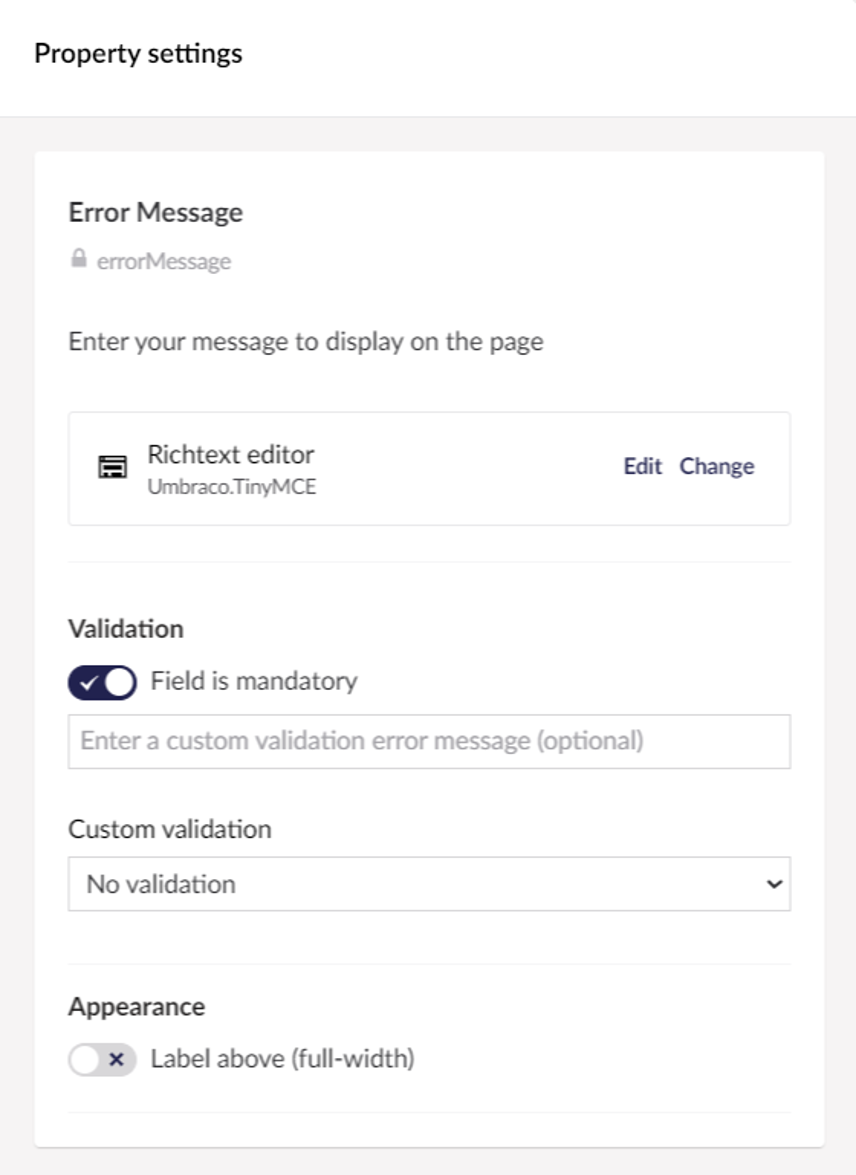This screenshot has height=1175, width=856.
Task: Edit the Richtext editor configuration
Action: point(643,467)
